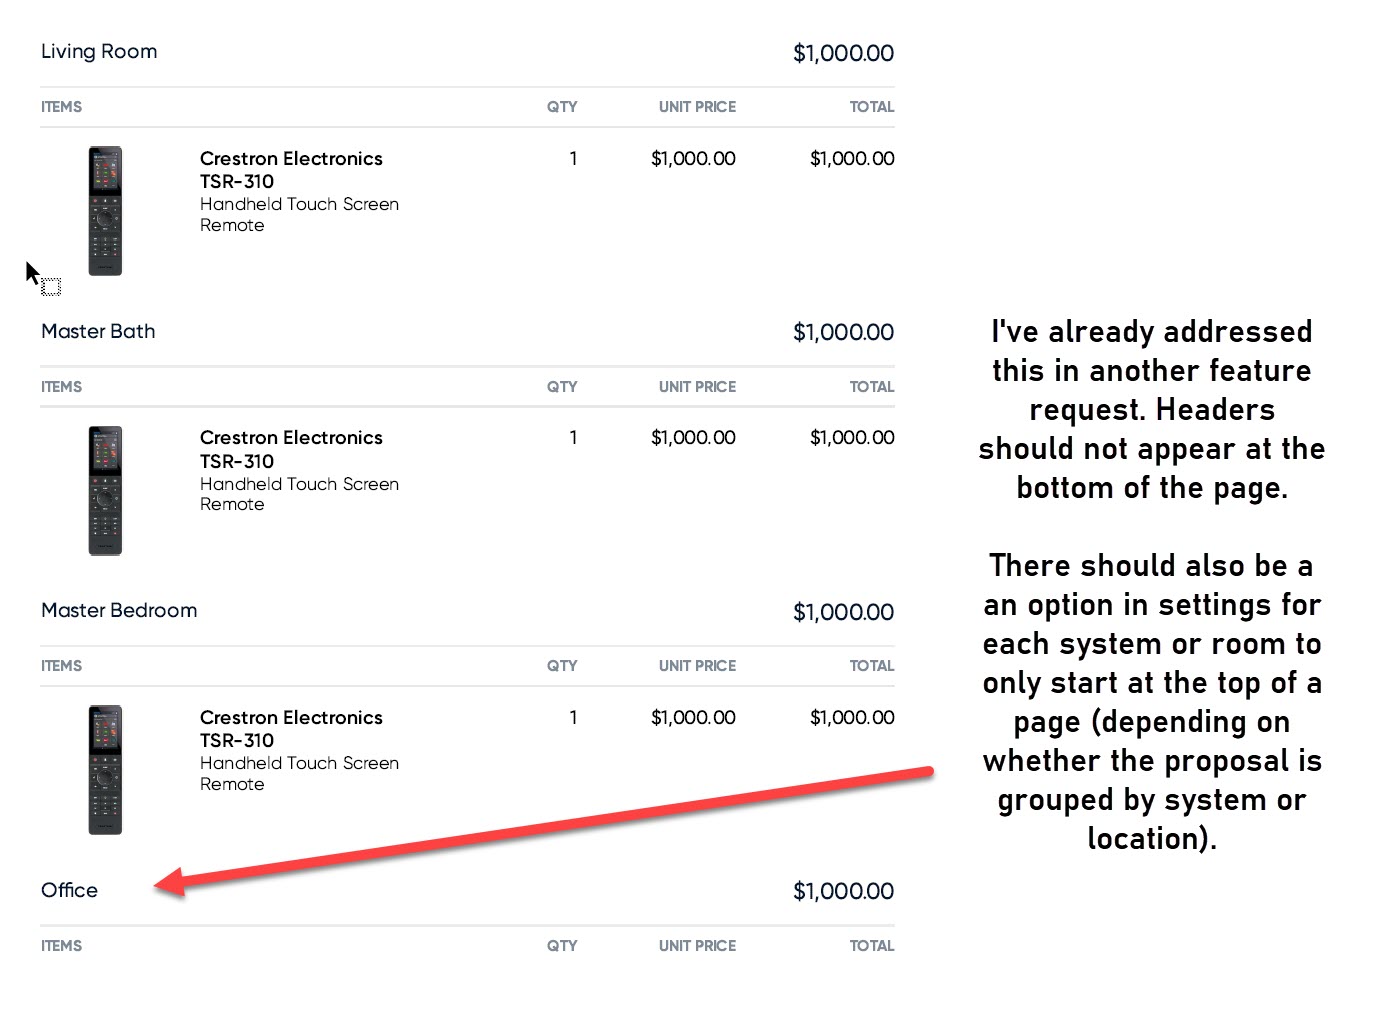Click the ITEMS column header under Office
This screenshot has width=1393, height=1010.
(61, 946)
